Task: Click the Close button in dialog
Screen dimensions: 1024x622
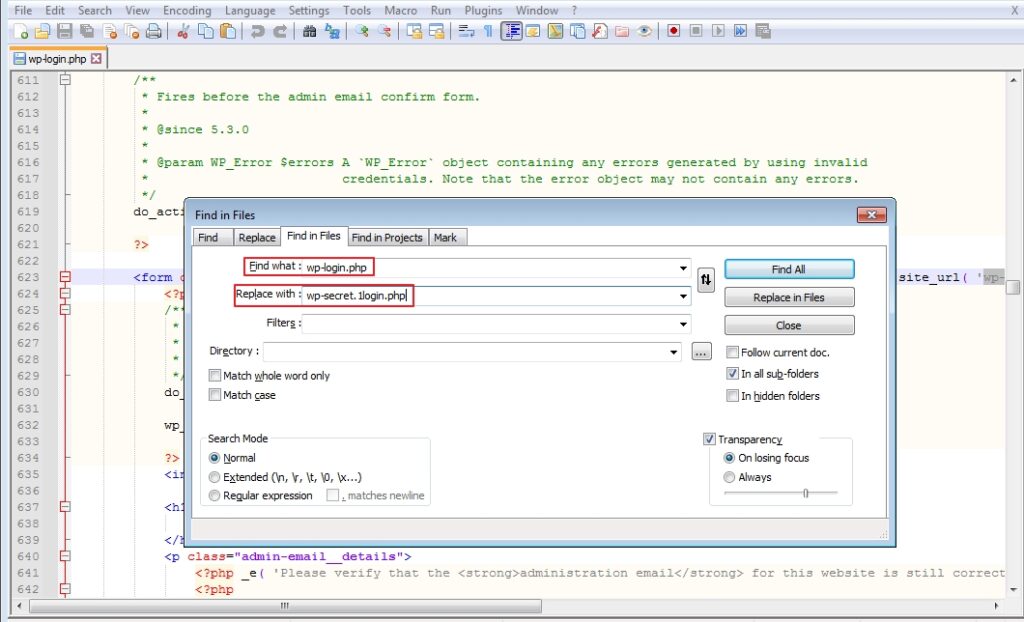Action: [789, 325]
